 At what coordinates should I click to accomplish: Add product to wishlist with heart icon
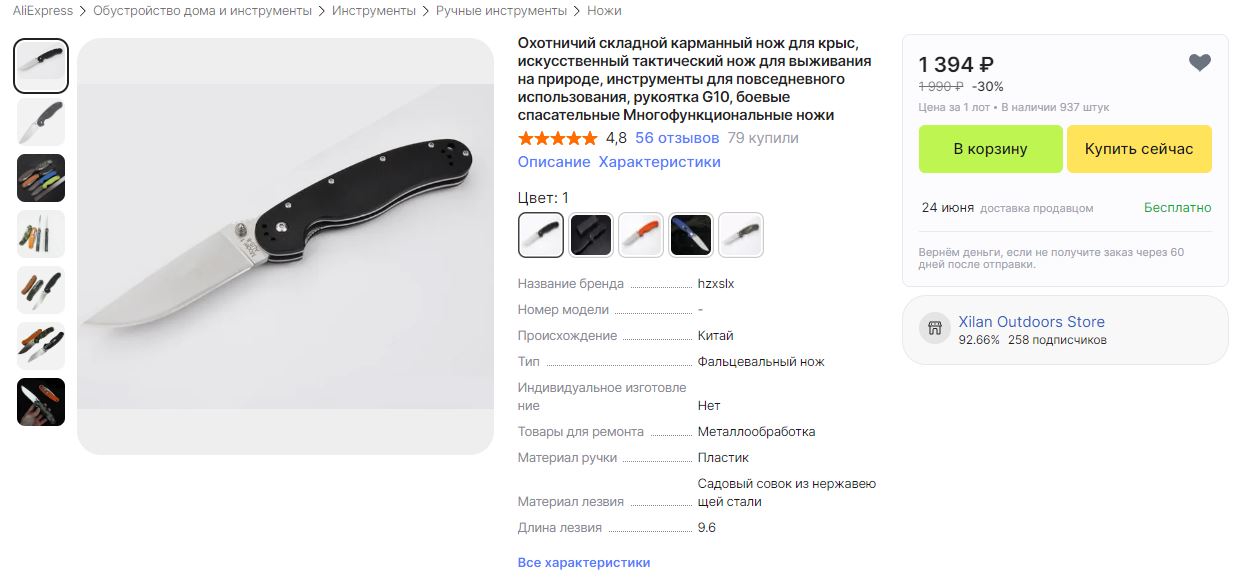point(1199,63)
